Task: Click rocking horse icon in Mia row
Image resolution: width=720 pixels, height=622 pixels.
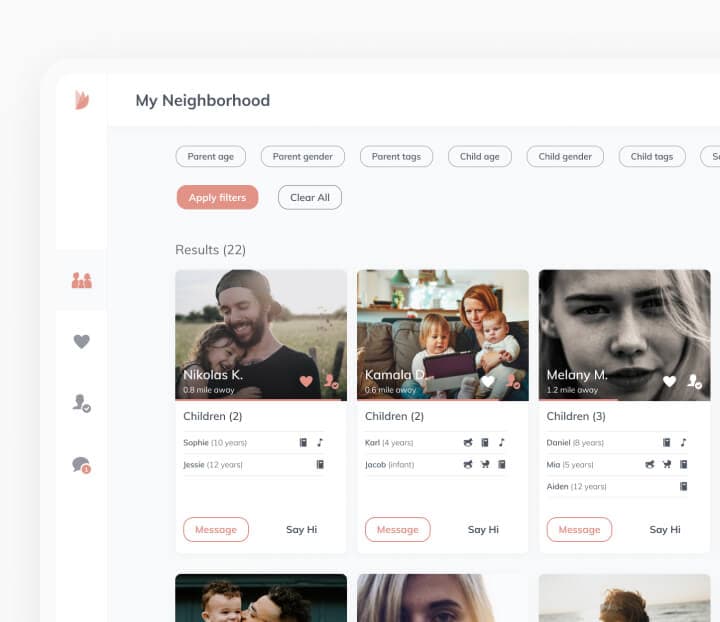Action: (667, 464)
